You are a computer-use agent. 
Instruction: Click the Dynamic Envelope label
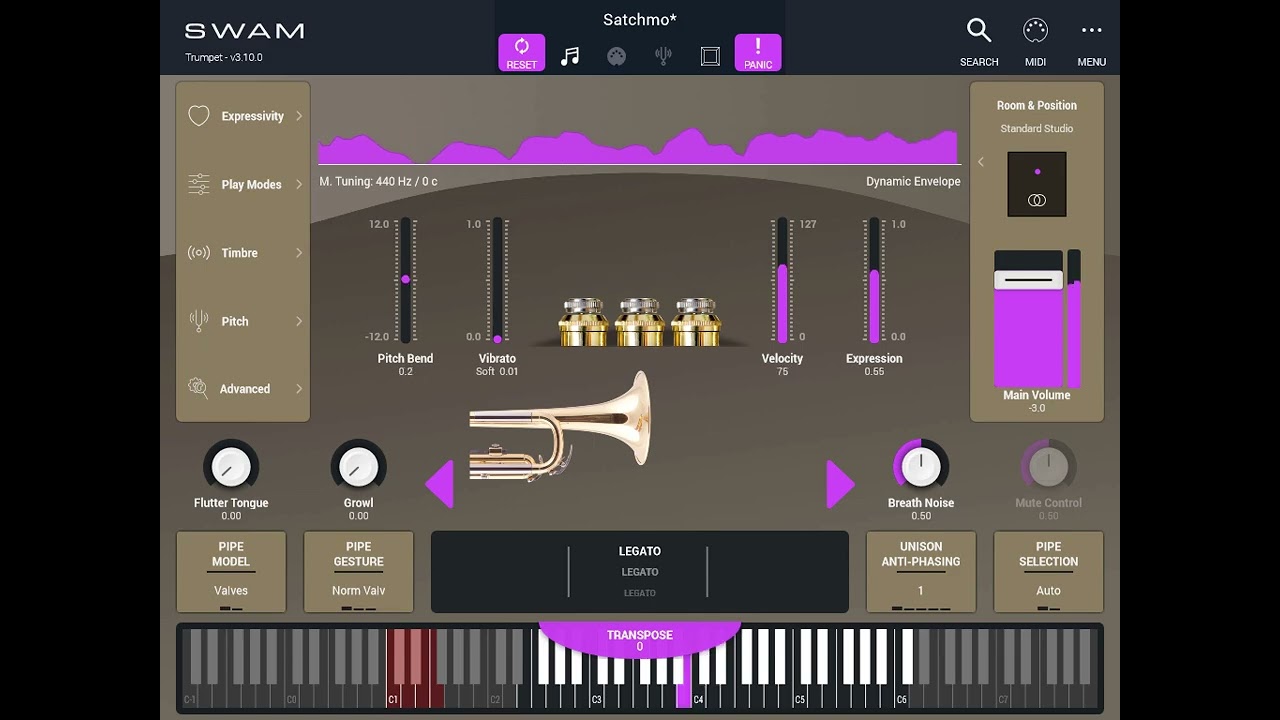[x=913, y=181]
